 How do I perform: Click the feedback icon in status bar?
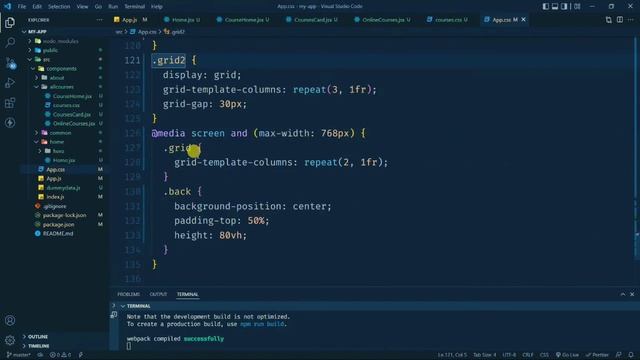619,355
